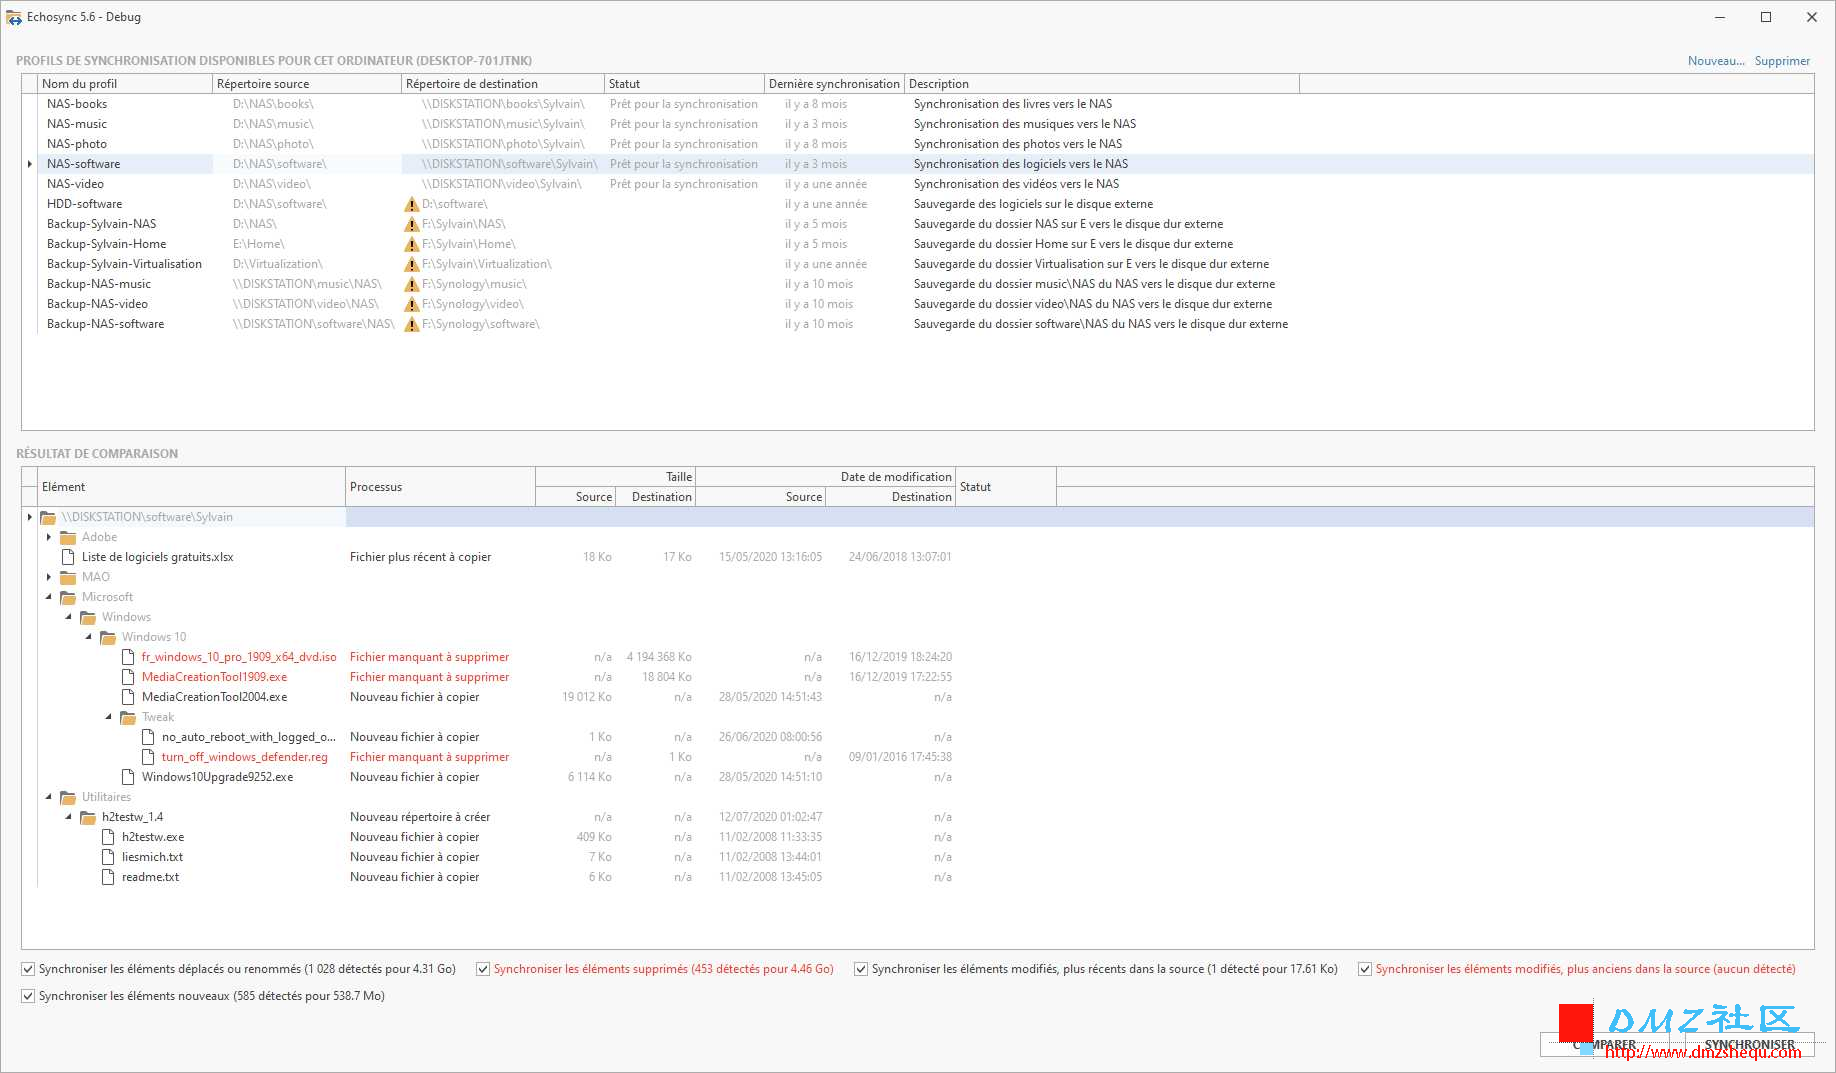Viewport: 1836px width, 1073px height.
Task: Click the SYNCHRONISER button
Action: 1749,1045
